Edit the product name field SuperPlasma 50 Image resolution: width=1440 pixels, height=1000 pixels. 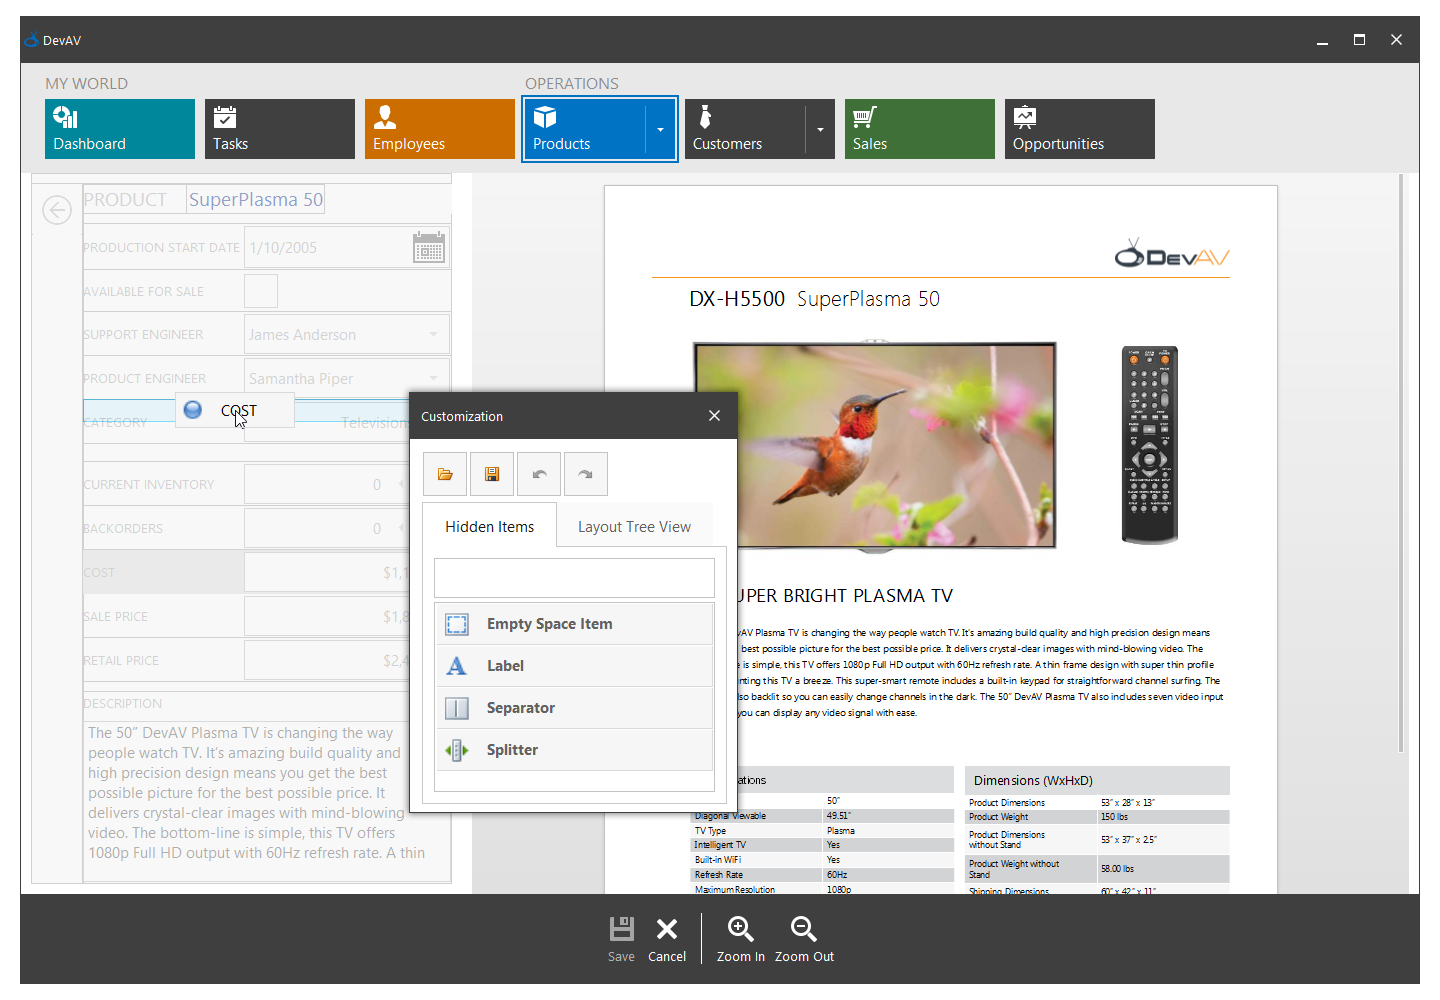tap(256, 200)
